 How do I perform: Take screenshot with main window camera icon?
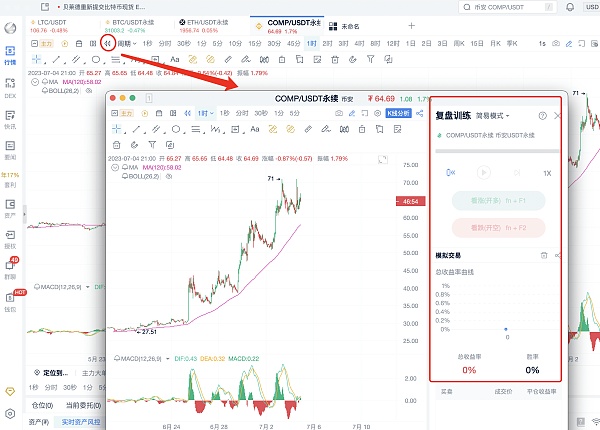pos(556,44)
